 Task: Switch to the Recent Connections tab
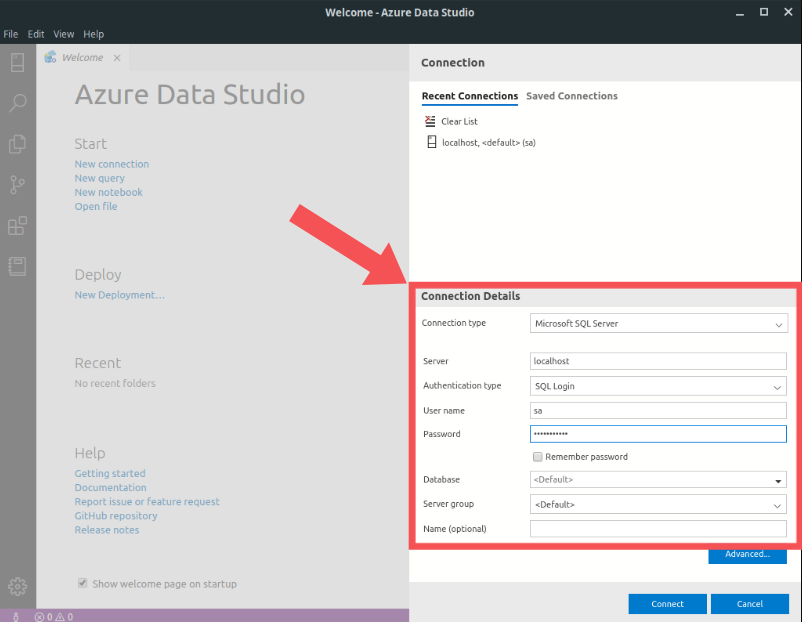pos(470,96)
